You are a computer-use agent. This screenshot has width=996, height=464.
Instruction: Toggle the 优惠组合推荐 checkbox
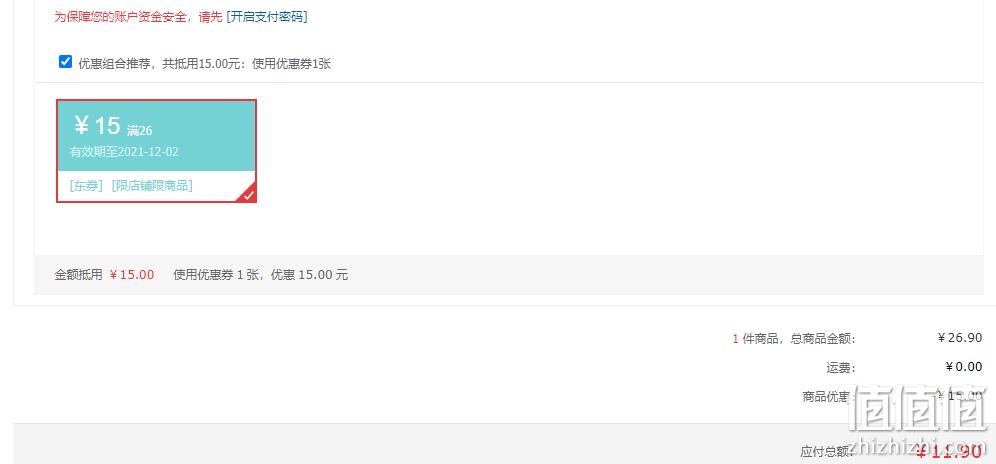tap(65, 62)
